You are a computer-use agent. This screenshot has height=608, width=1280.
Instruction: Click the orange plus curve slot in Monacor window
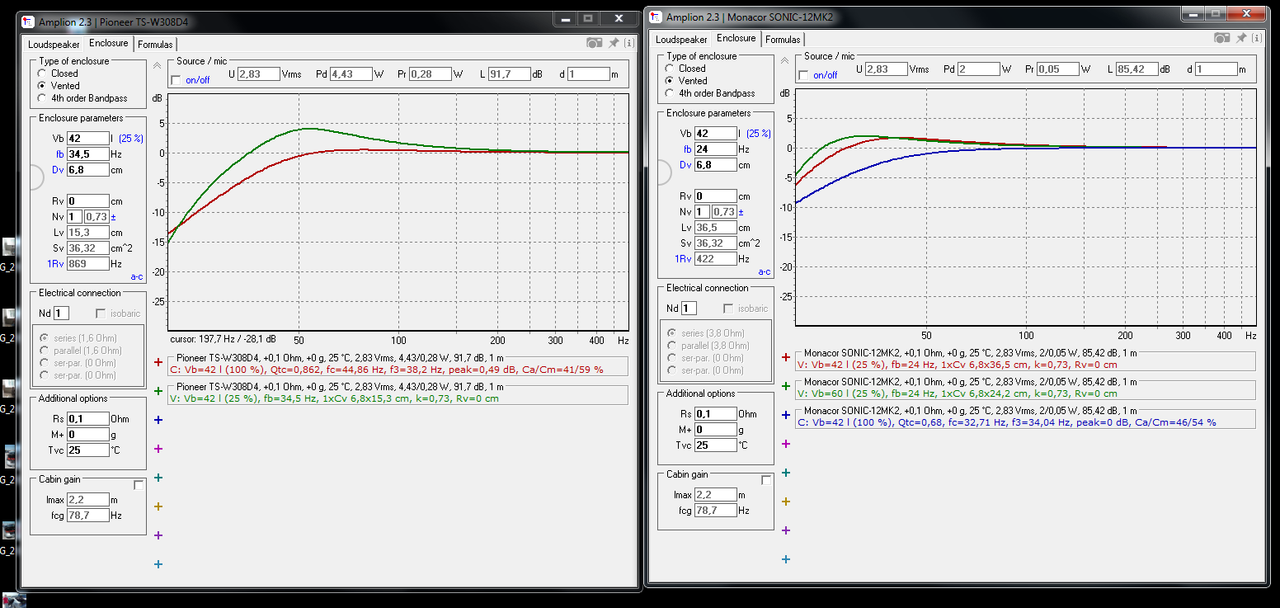click(x=786, y=502)
